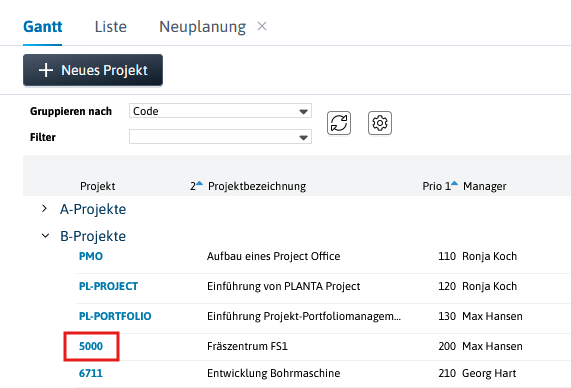Image resolution: width=571 pixels, height=388 pixels.
Task: Click the refresh icon button
Action: point(339,123)
